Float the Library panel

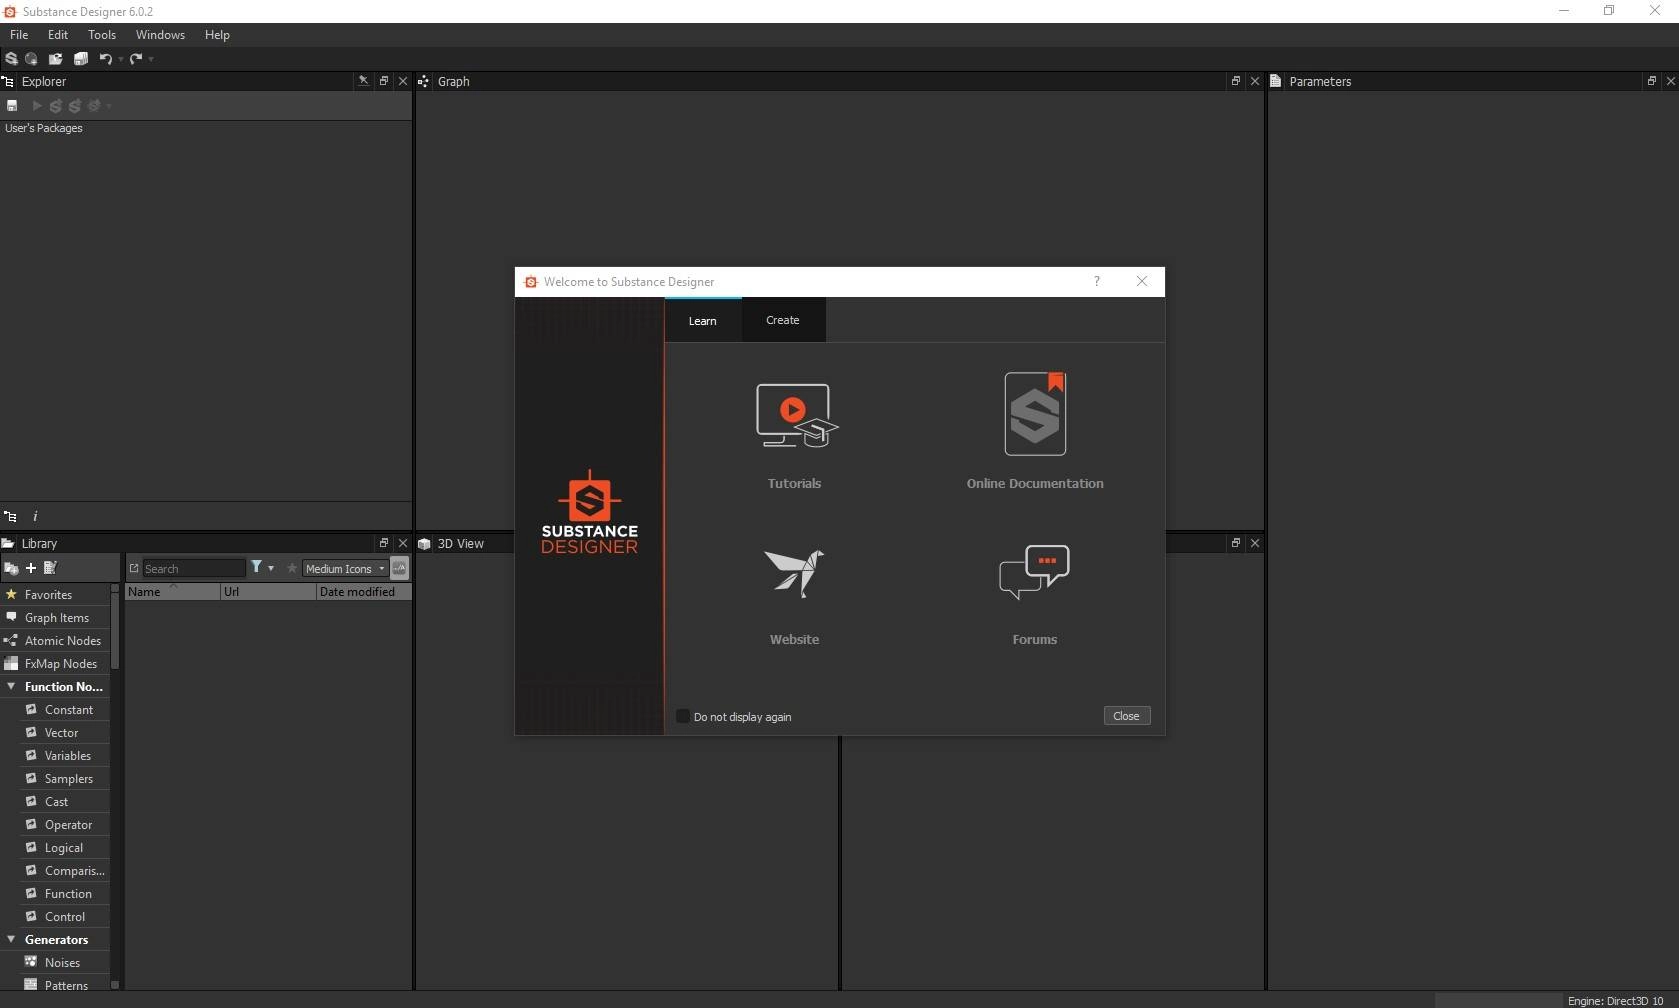pos(383,543)
